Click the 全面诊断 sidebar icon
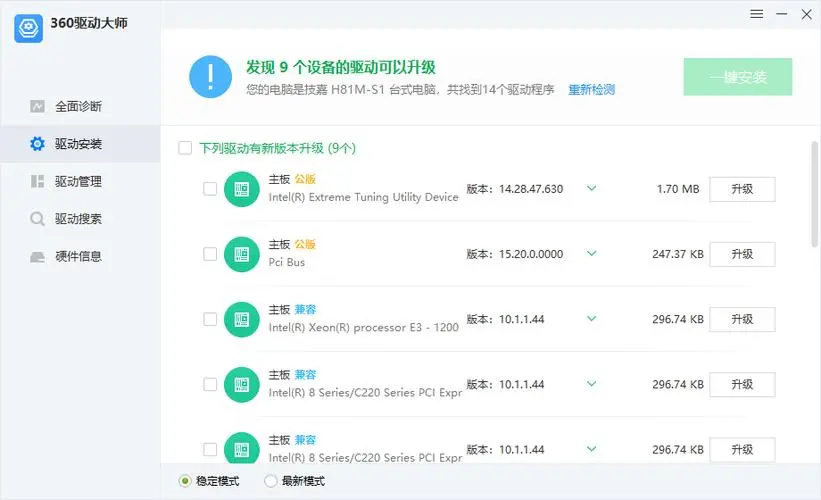 point(37,106)
